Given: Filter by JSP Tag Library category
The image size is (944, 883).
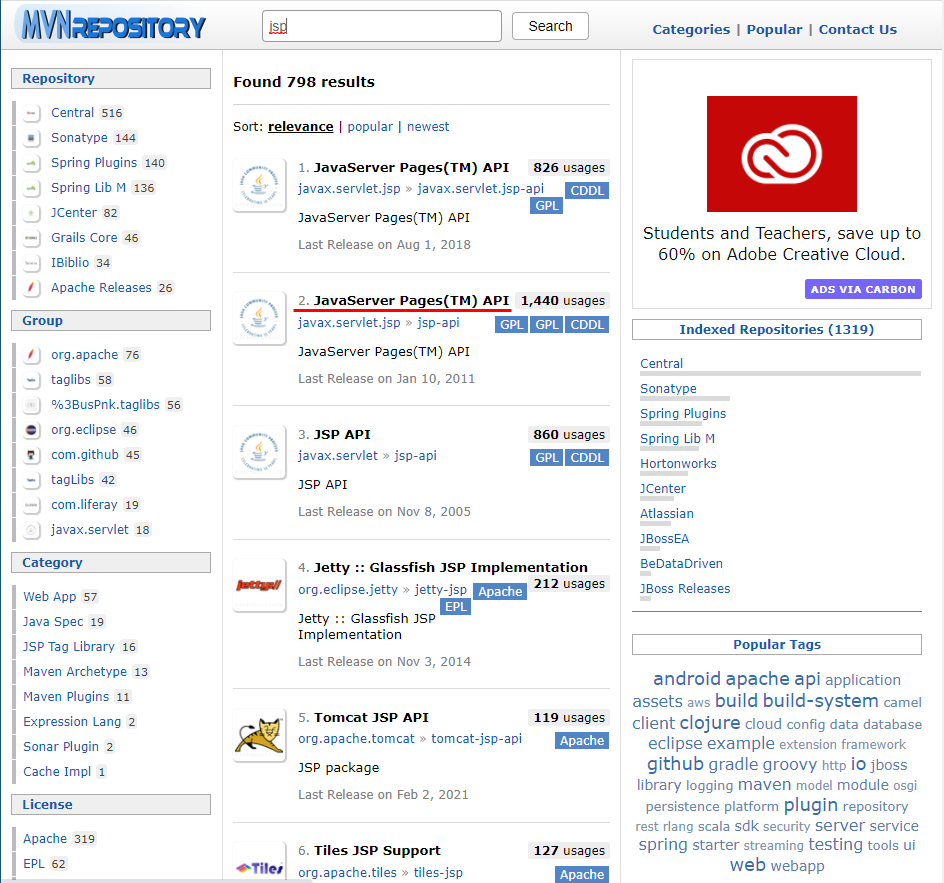Looking at the screenshot, I should tap(69, 646).
